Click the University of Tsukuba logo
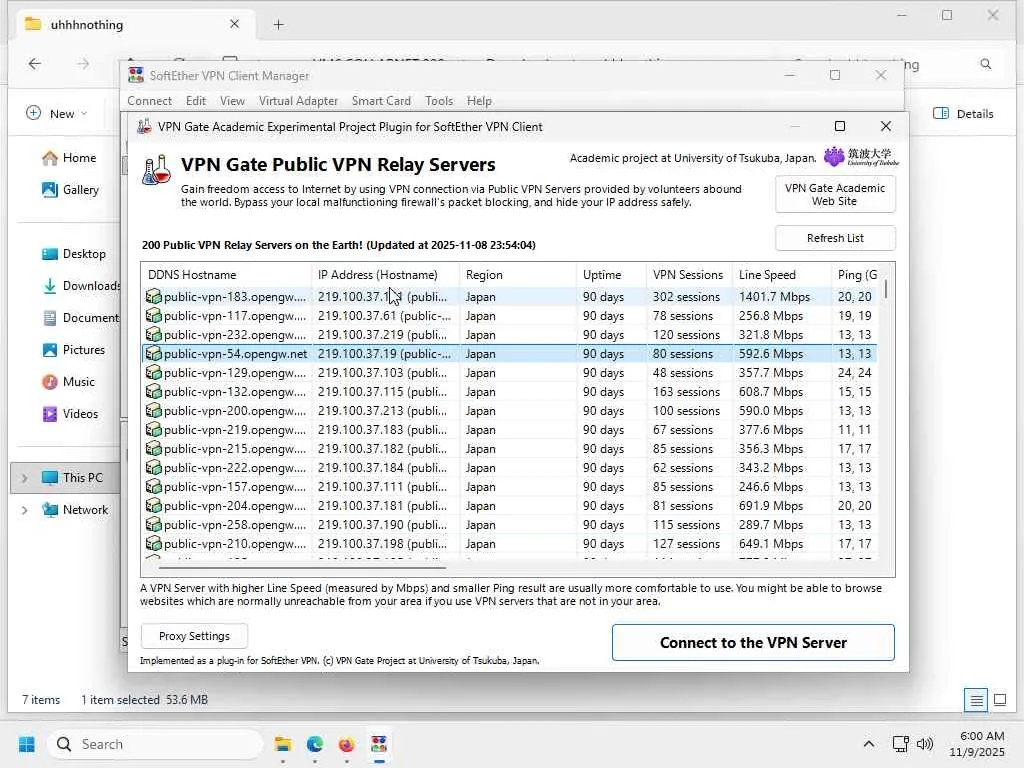Viewport: 1024px width, 768px height. (x=861, y=157)
